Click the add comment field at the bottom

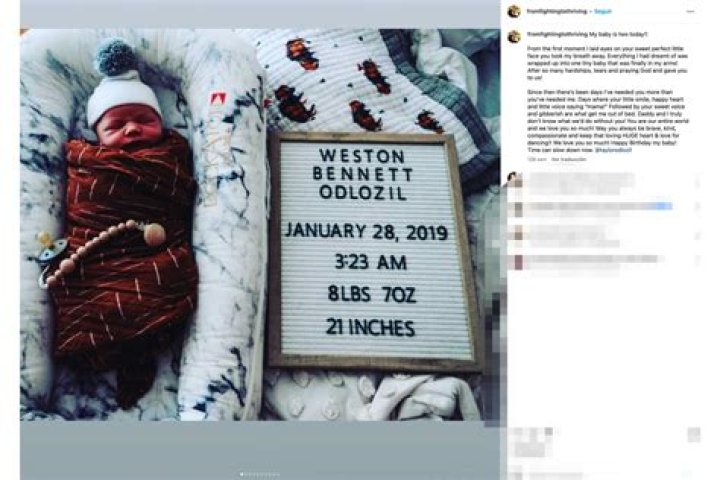[x=597, y=474]
